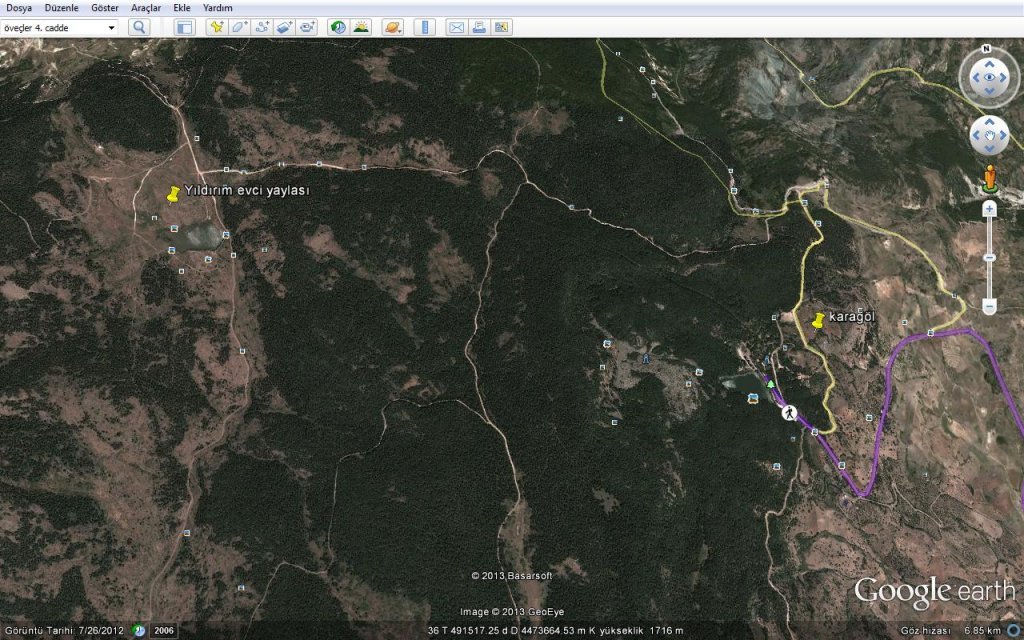The height and width of the screenshot is (640, 1024).
Task: Click the email envelope icon
Action: [x=456, y=27]
